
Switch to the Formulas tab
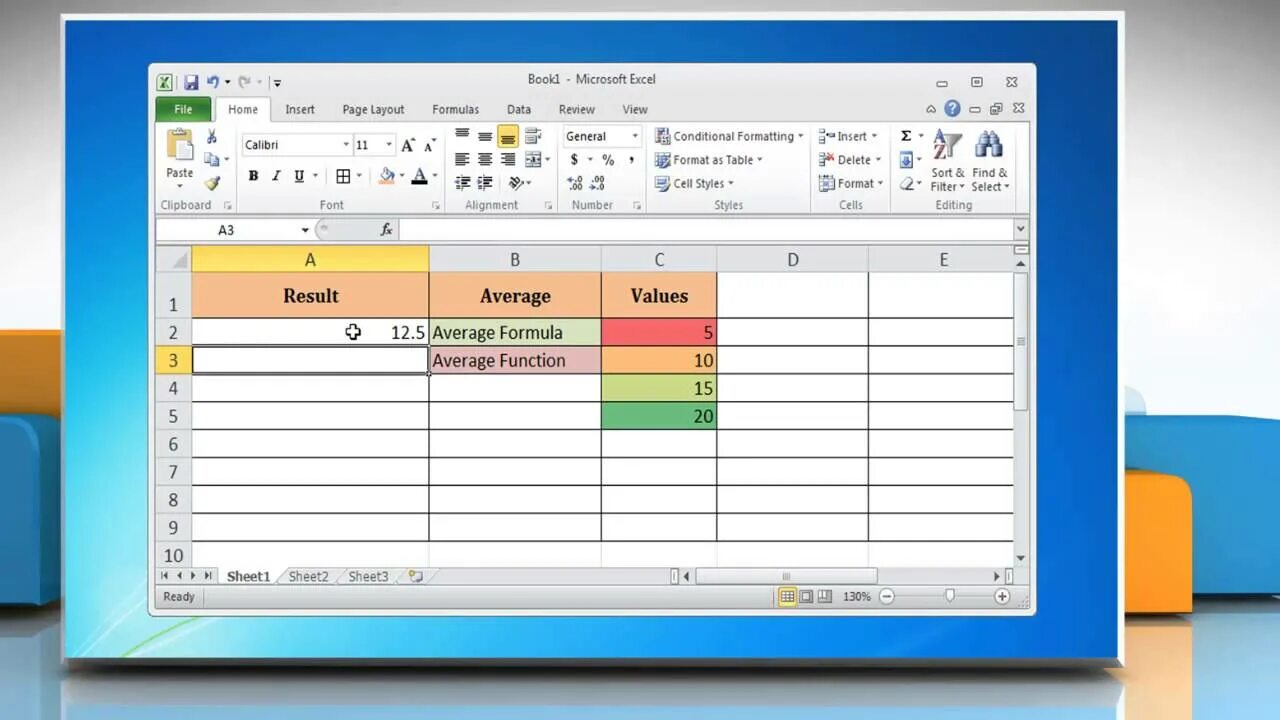click(455, 109)
